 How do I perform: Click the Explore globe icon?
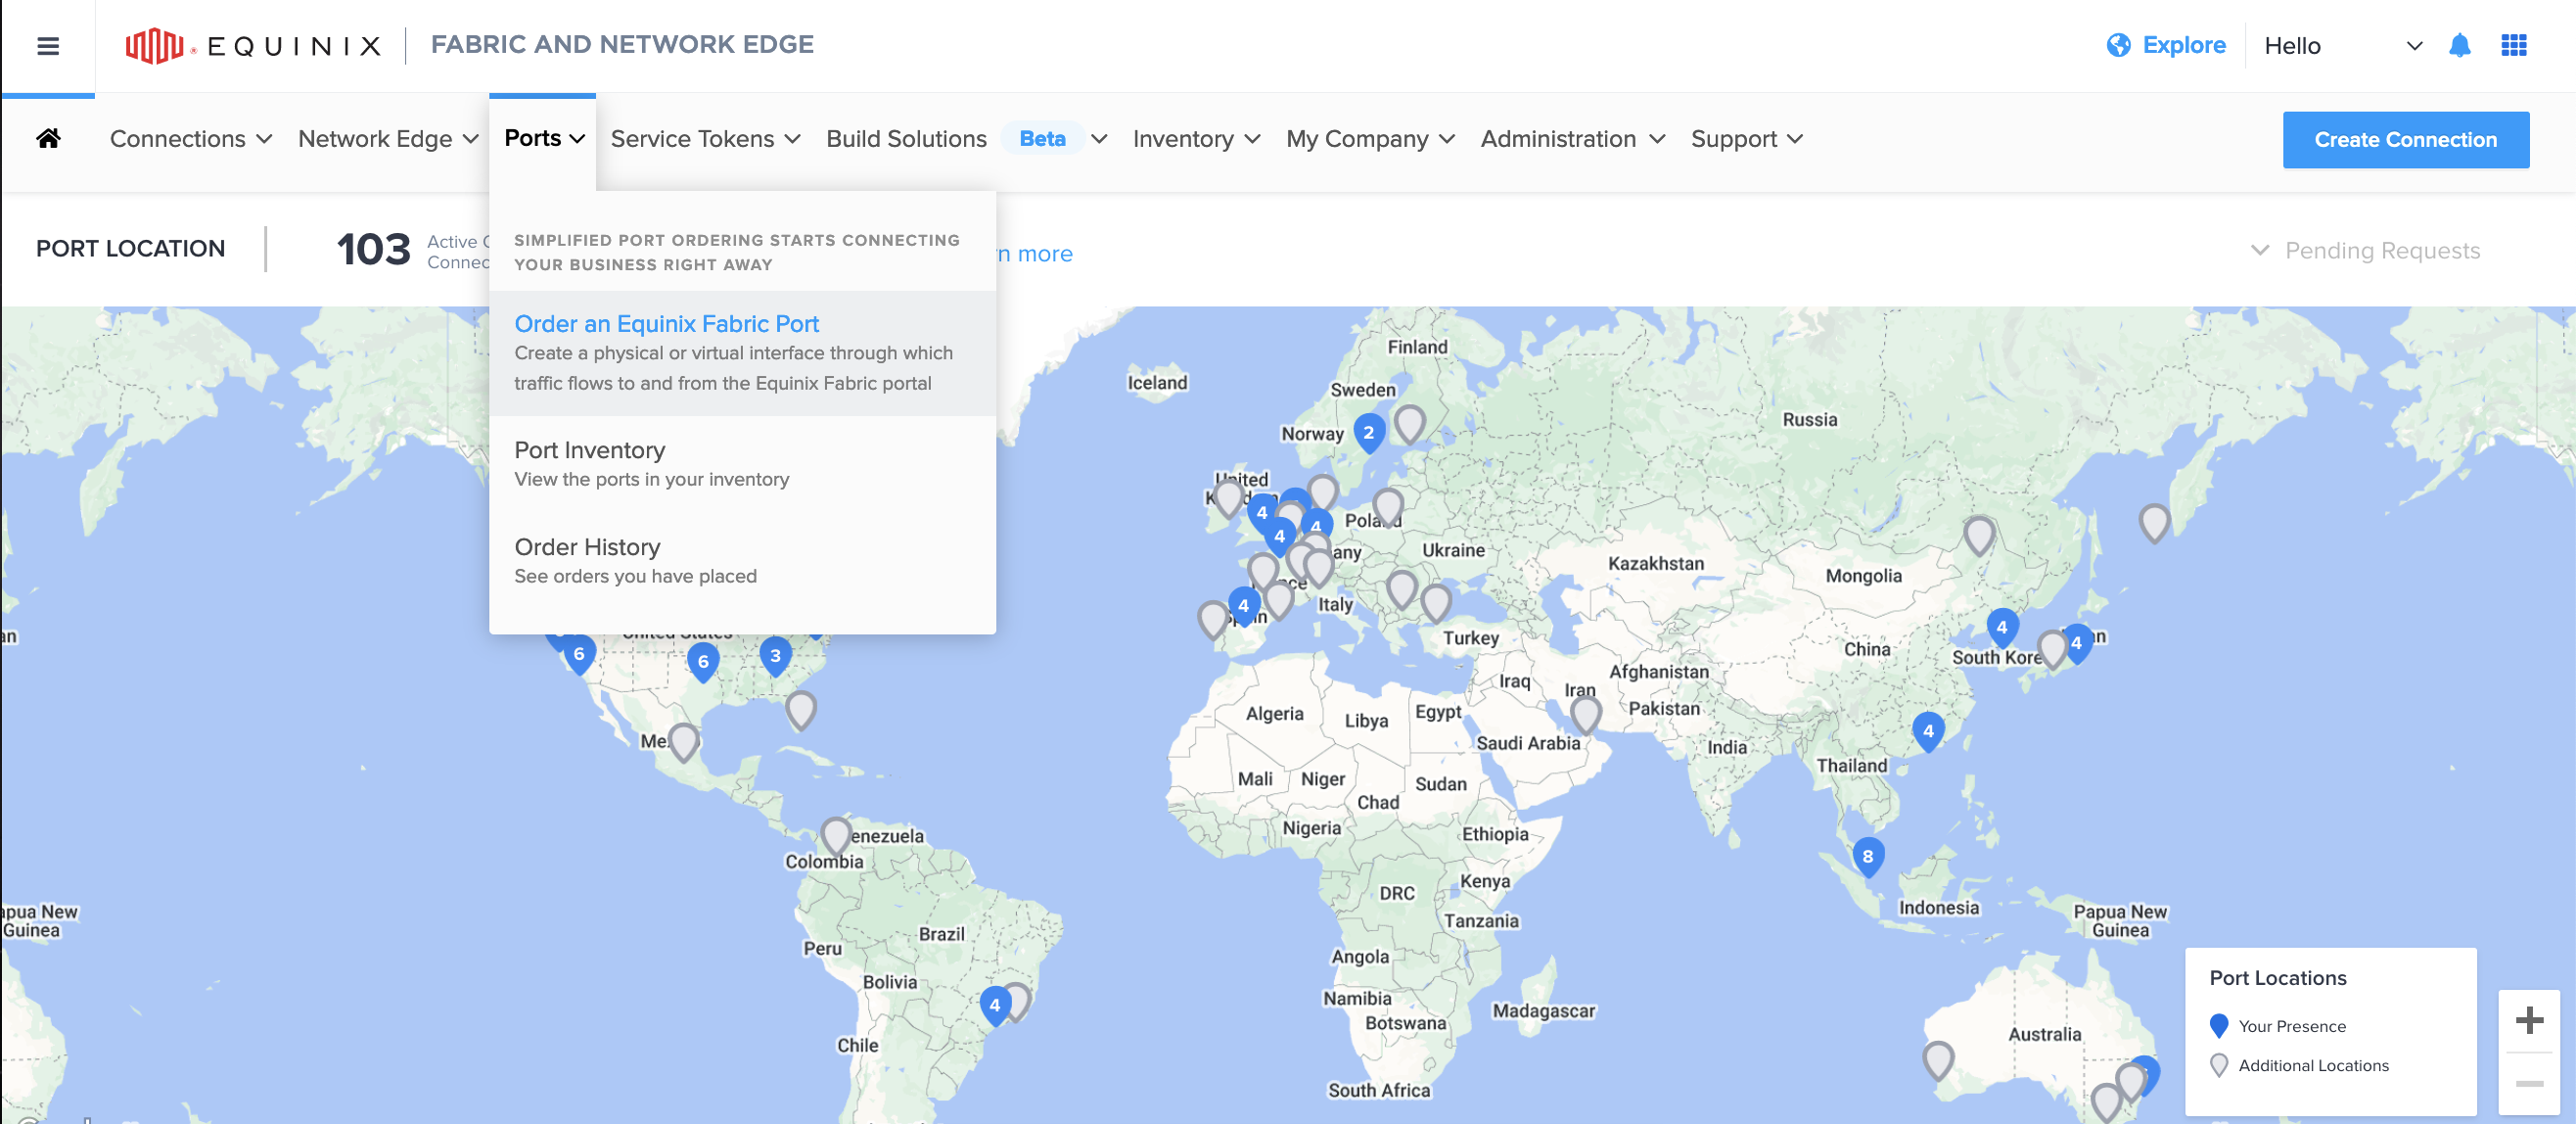tap(2118, 45)
